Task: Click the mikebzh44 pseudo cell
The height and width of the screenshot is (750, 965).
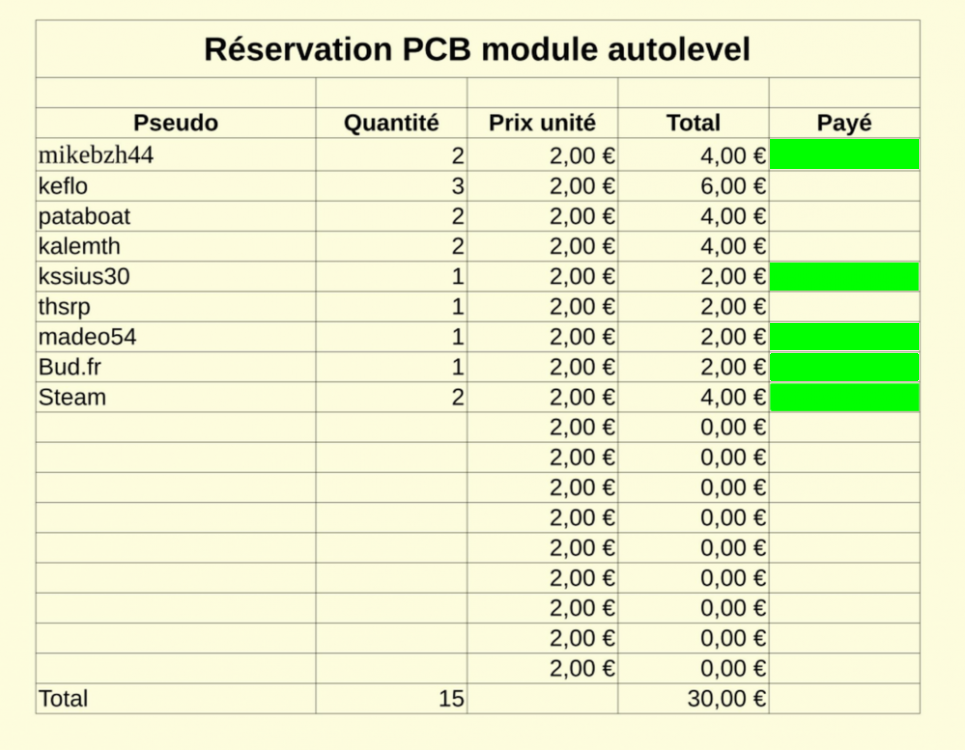Action: 96,155
